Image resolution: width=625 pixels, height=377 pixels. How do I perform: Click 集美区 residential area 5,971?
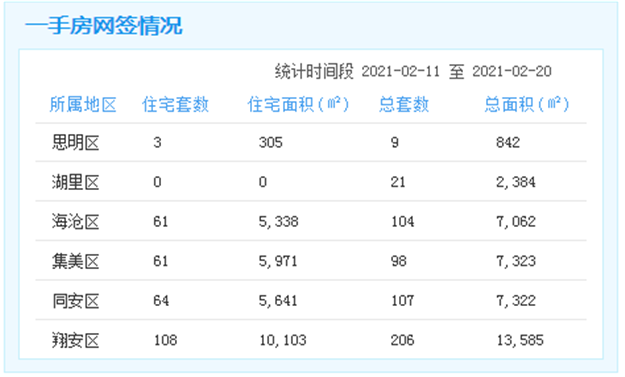click(278, 261)
